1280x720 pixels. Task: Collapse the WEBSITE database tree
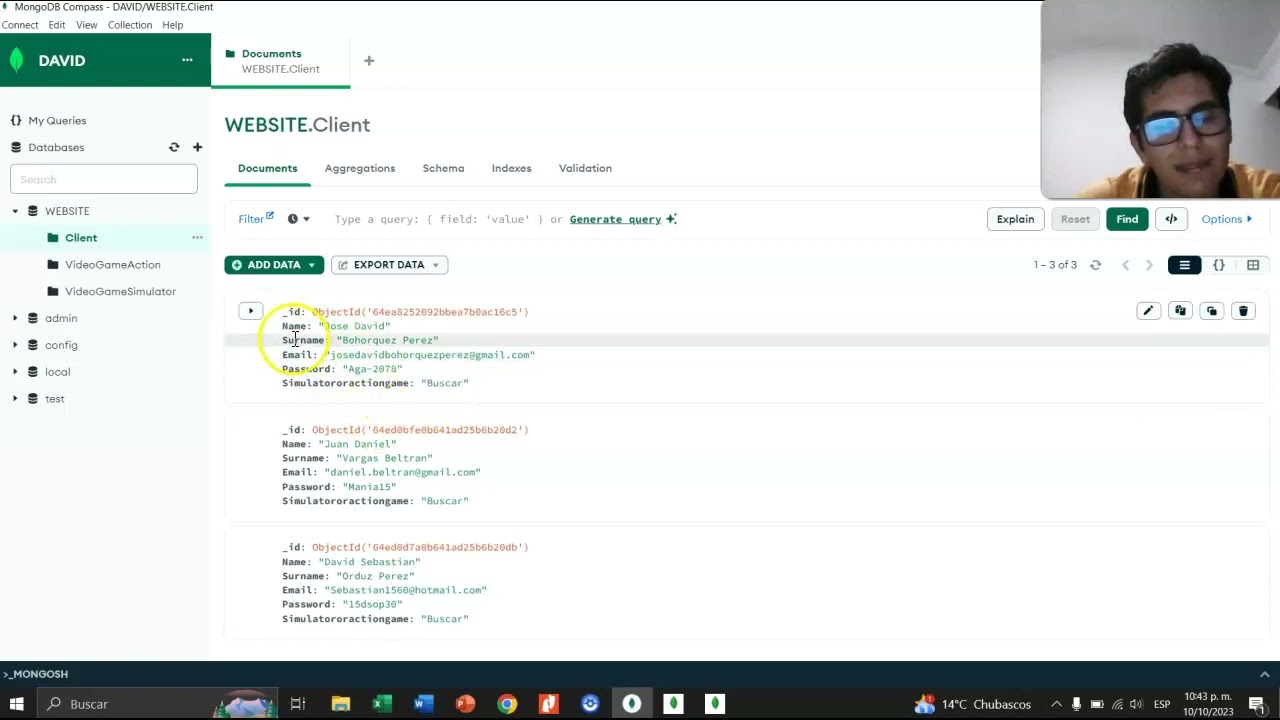pos(15,211)
